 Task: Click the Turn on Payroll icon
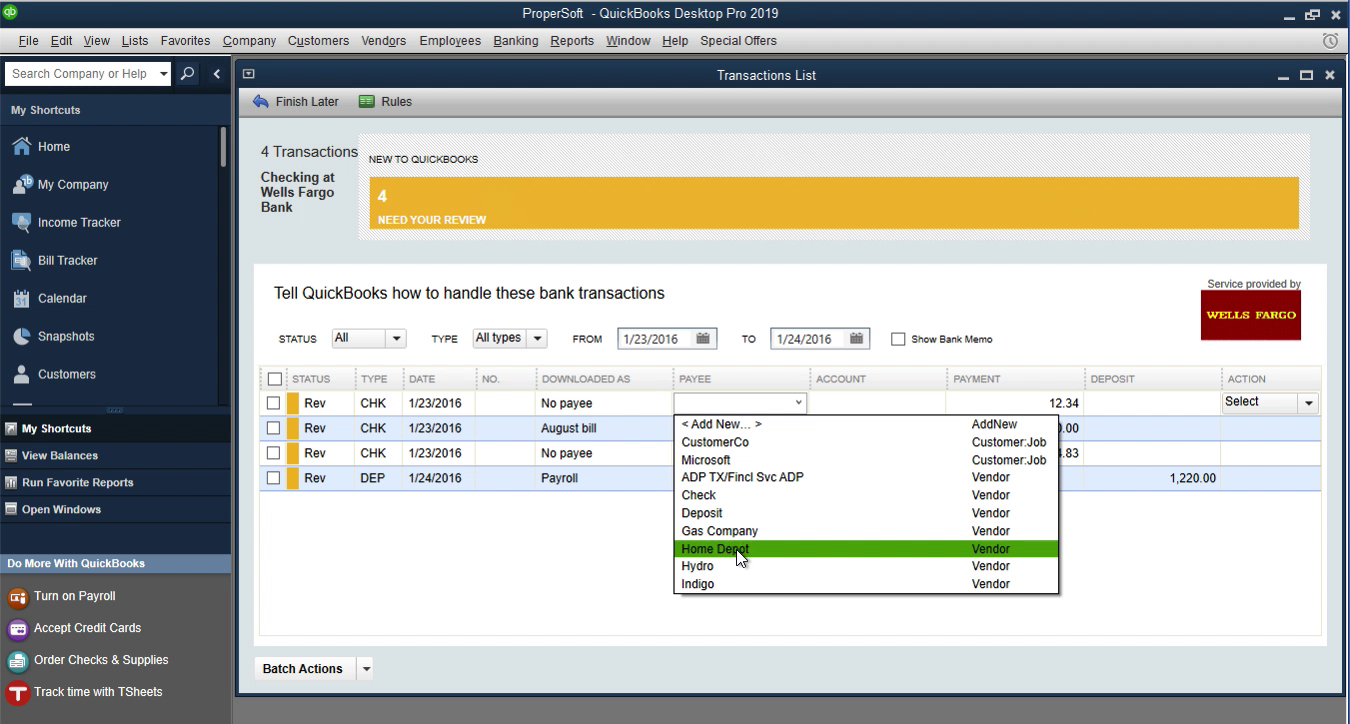tap(17, 597)
